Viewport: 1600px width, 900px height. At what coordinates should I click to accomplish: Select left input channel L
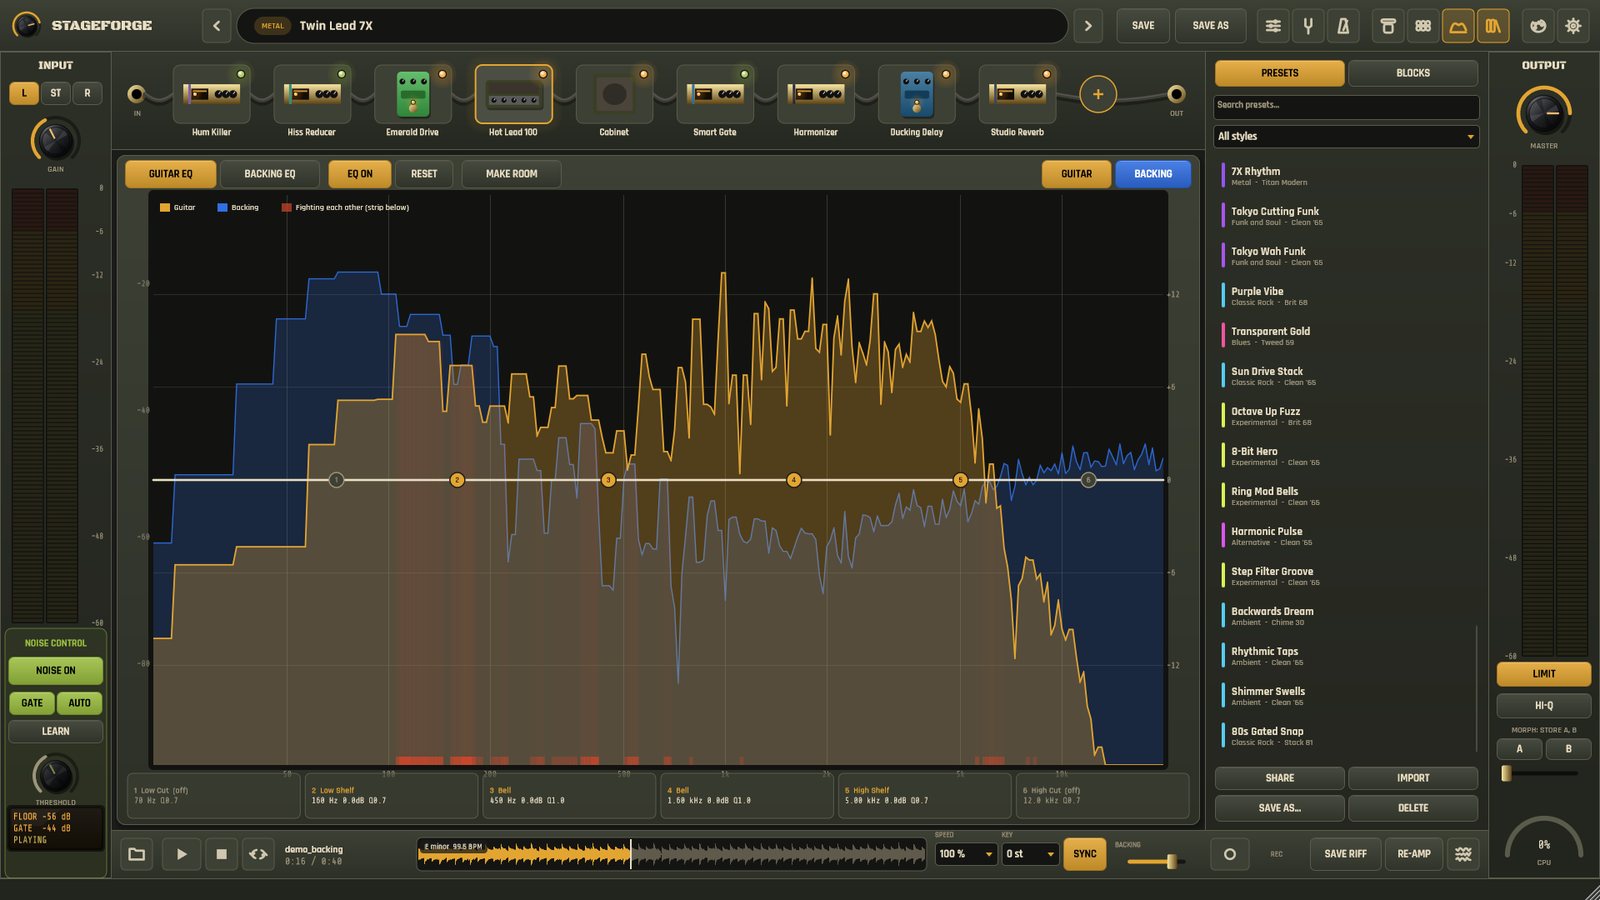pyautogui.click(x=24, y=93)
